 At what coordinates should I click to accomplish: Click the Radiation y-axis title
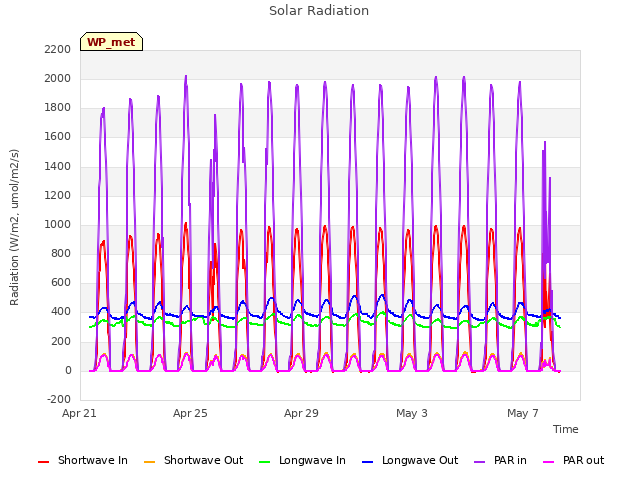tap(14, 227)
